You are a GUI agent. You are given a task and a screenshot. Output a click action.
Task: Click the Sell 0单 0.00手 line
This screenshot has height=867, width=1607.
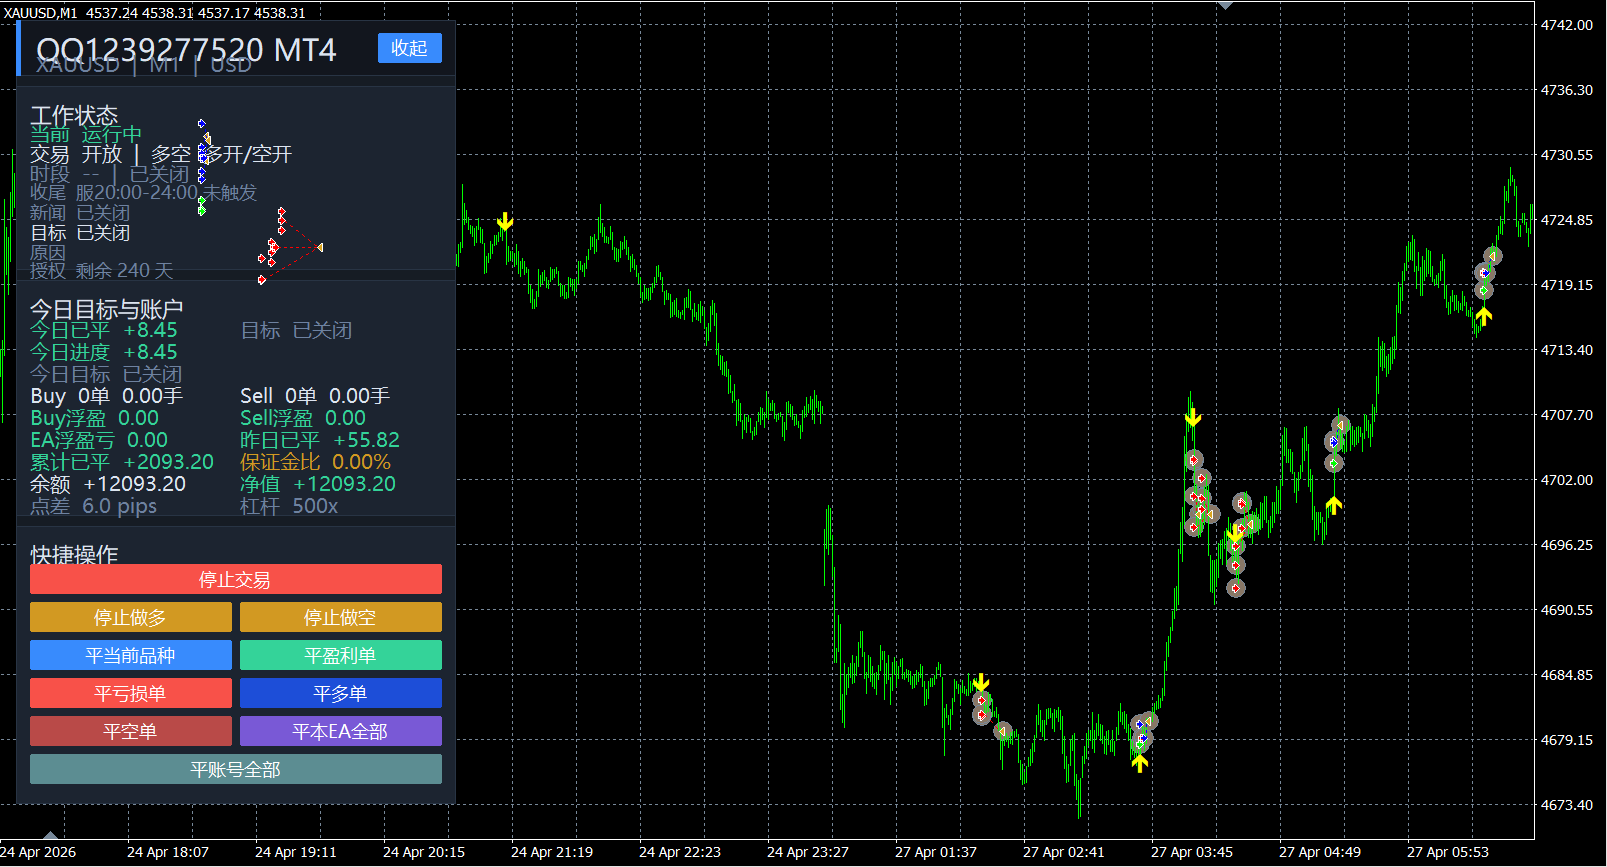315,396
